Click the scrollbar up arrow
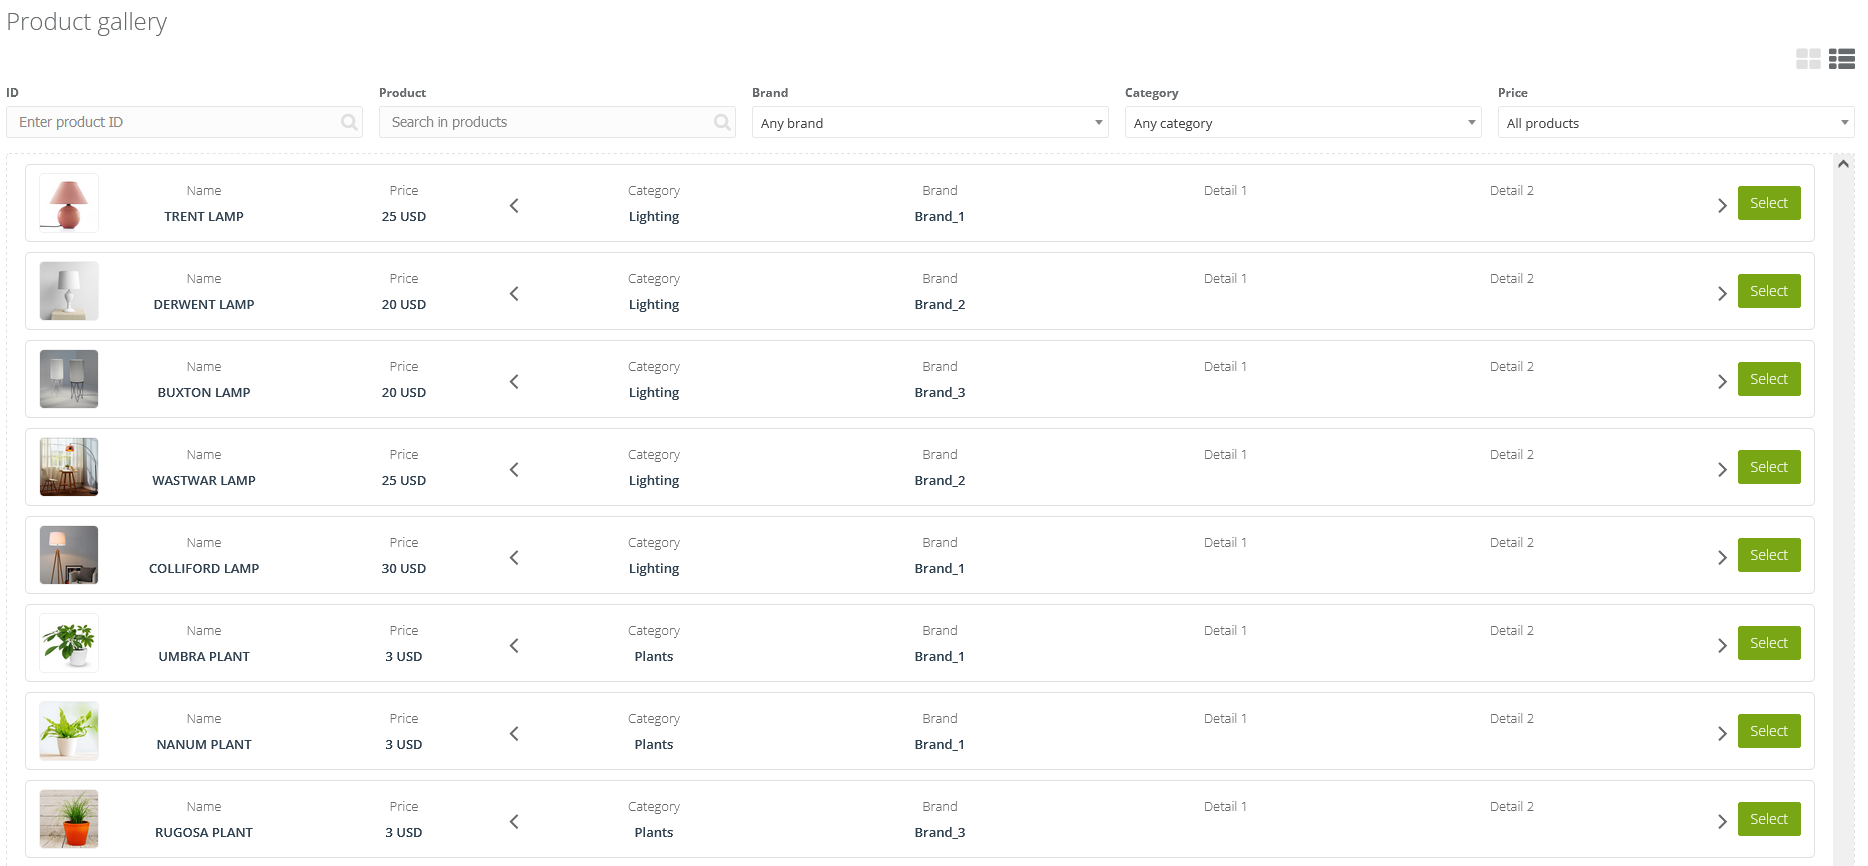 pyautogui.click(x=1843, y=164)
